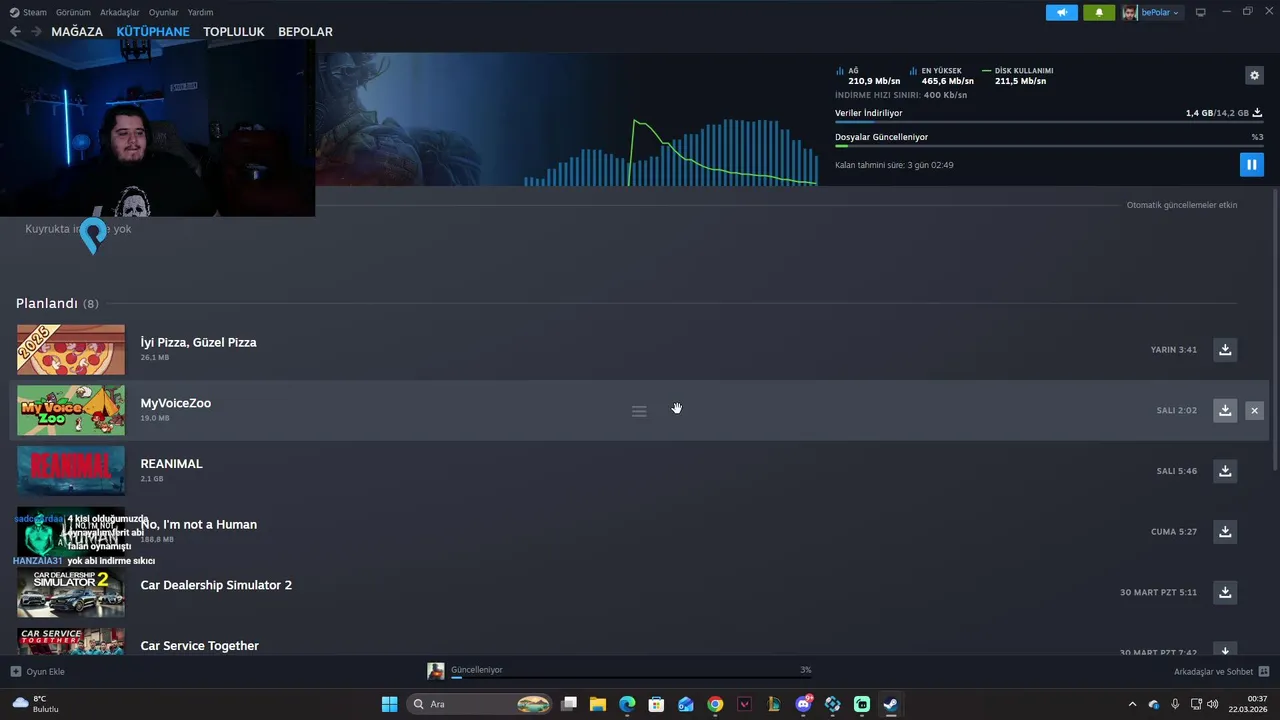Click the No, I'm not a Human title
This screenshot has width=1280, height=720.
[x=198, y=524]
